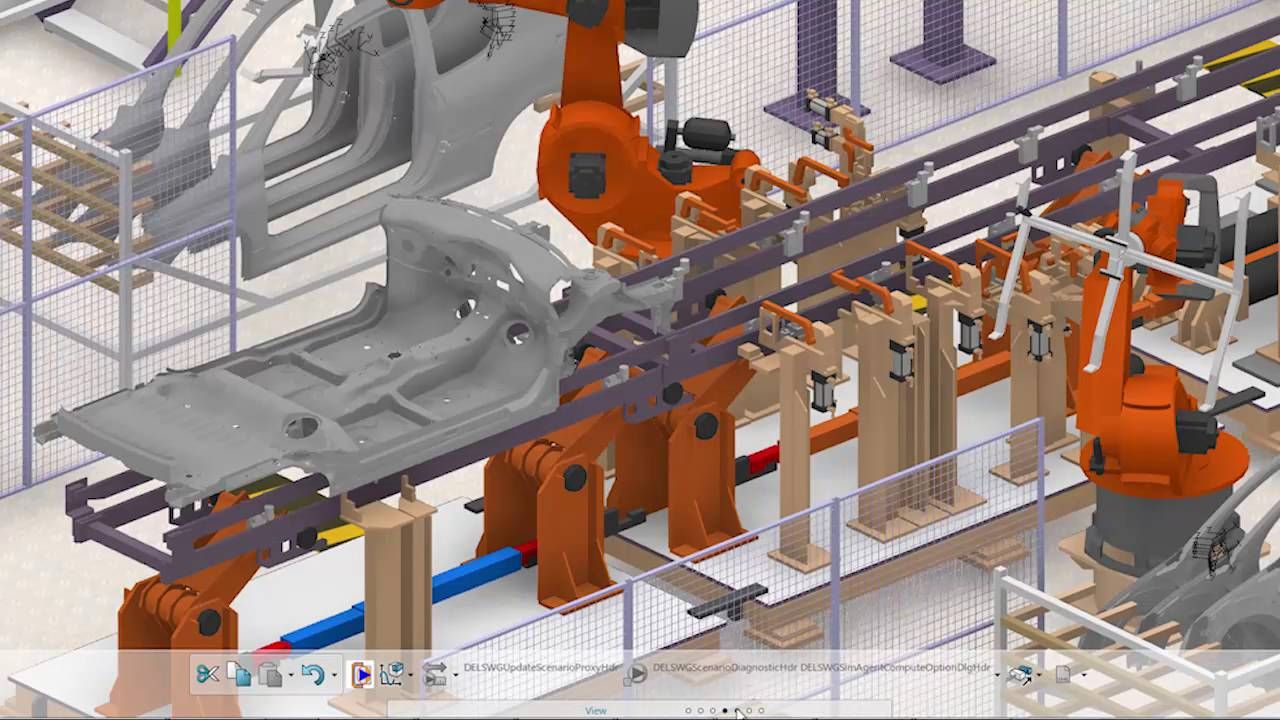
Task: Select the last toolbar page dot
Action: point(761,711)
